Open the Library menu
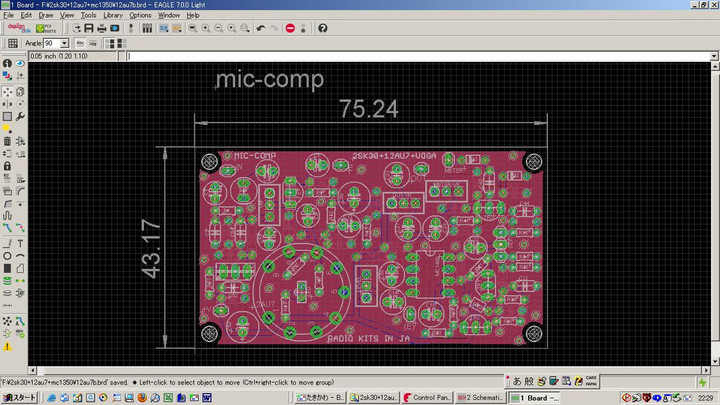720x405 pixels. [x=113, y=15]
